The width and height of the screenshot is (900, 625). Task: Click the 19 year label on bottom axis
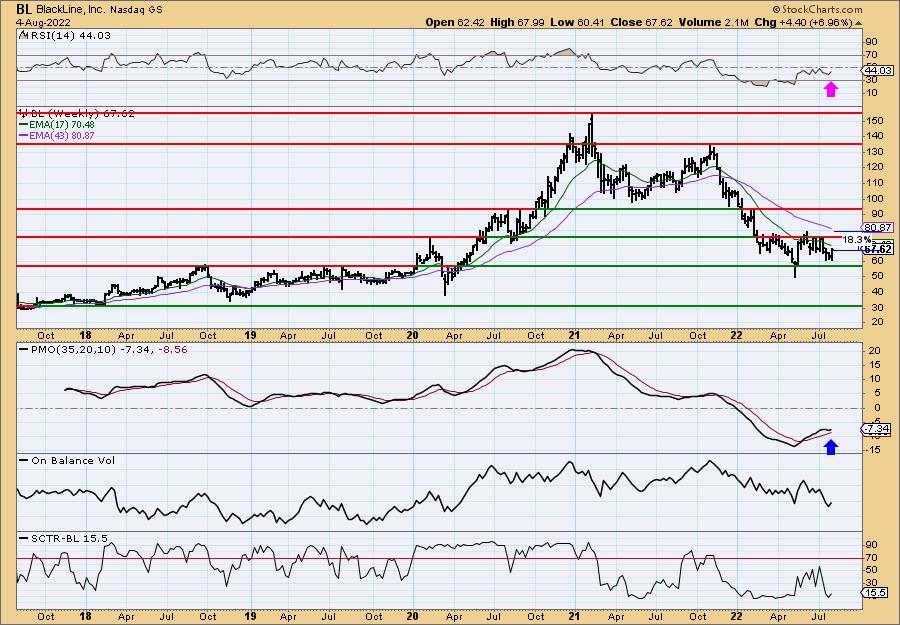(x=250, y=616)
